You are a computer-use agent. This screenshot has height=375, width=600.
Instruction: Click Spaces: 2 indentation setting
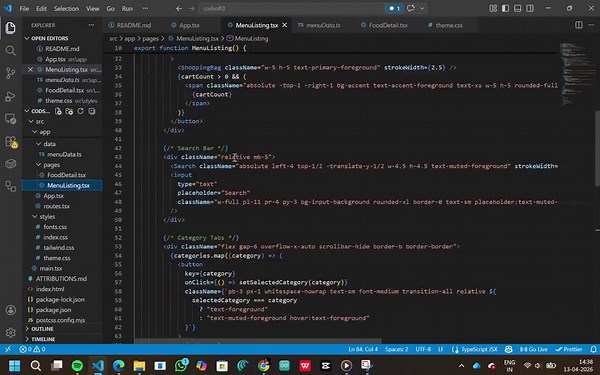coord(396,349)
